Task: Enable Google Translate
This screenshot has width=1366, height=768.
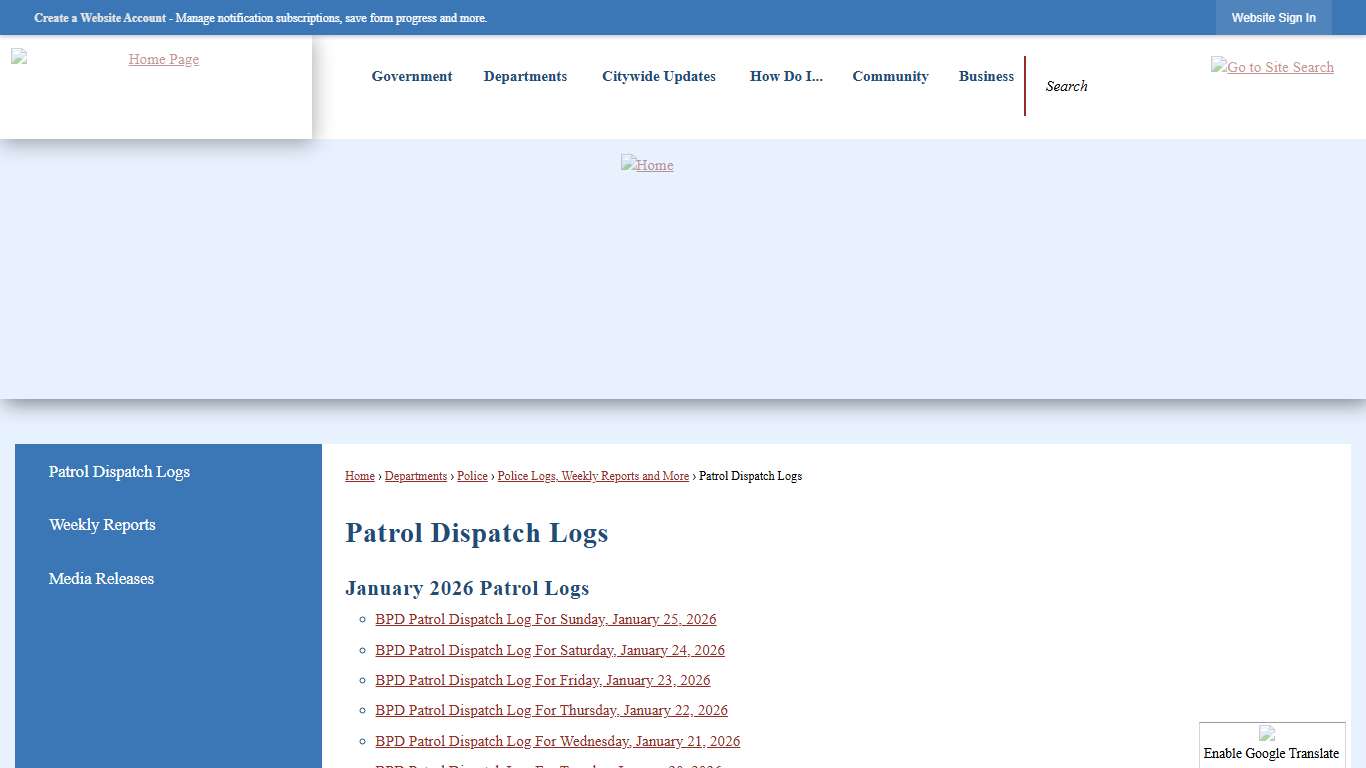Action: click(1271, 753)
